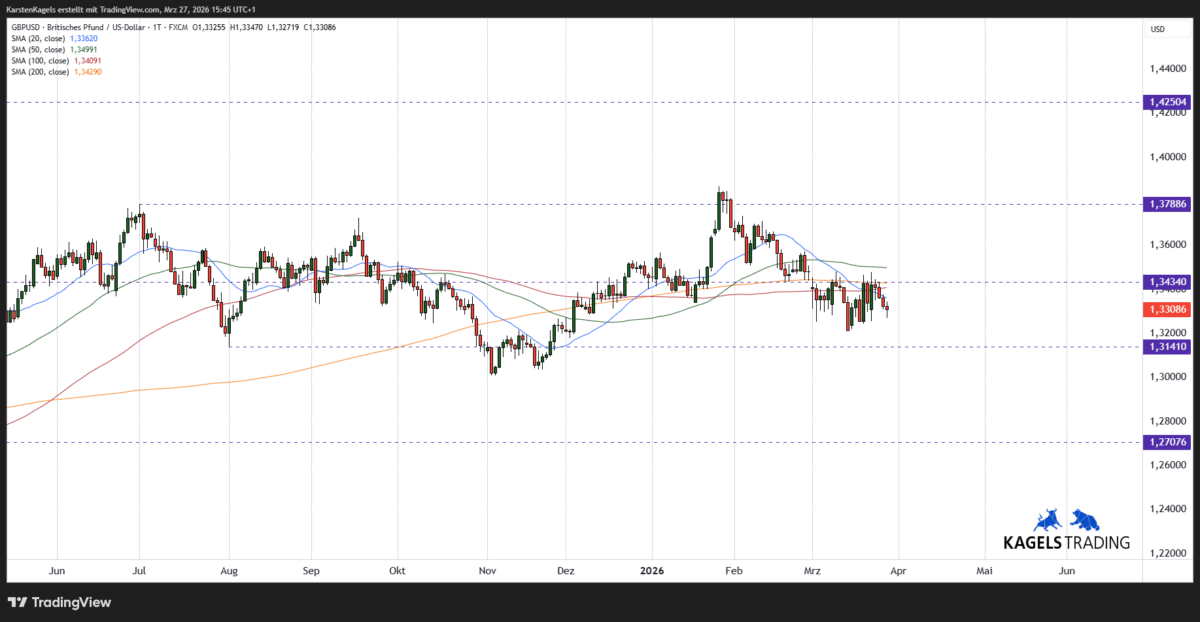The height and width of the screenshot is (622, 1200).
Task: Toggle visibility of the SMA (50, close) indicator
Action: [40, 48]
